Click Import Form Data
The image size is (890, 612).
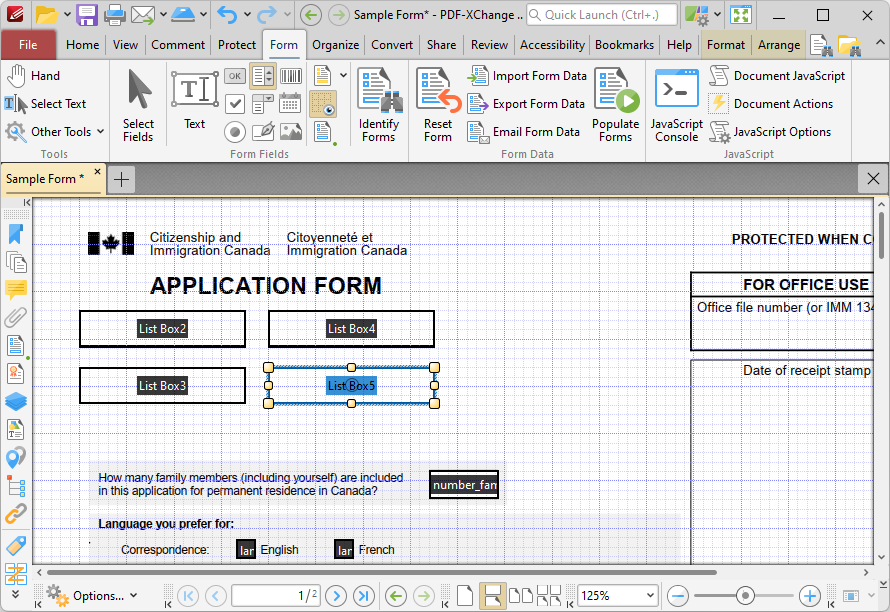point(527,76)
